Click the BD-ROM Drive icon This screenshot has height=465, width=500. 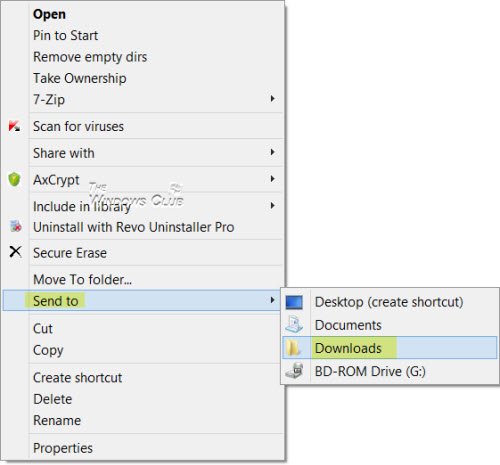coord(294,371)
